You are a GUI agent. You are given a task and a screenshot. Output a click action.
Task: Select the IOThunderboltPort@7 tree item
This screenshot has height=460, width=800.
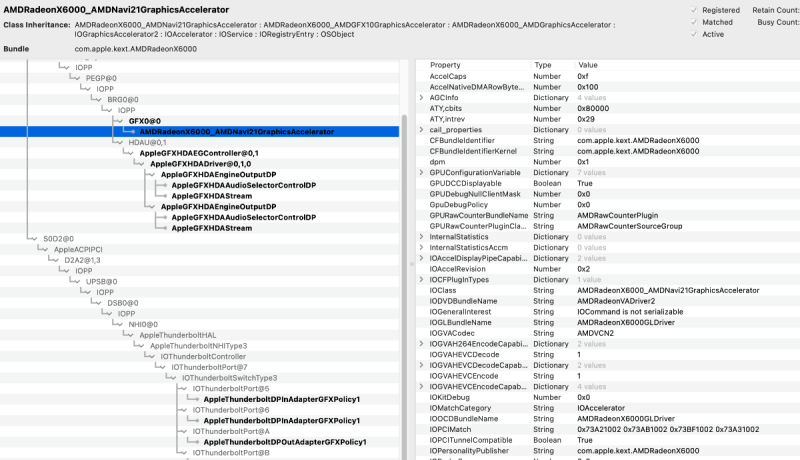point(209,367)
